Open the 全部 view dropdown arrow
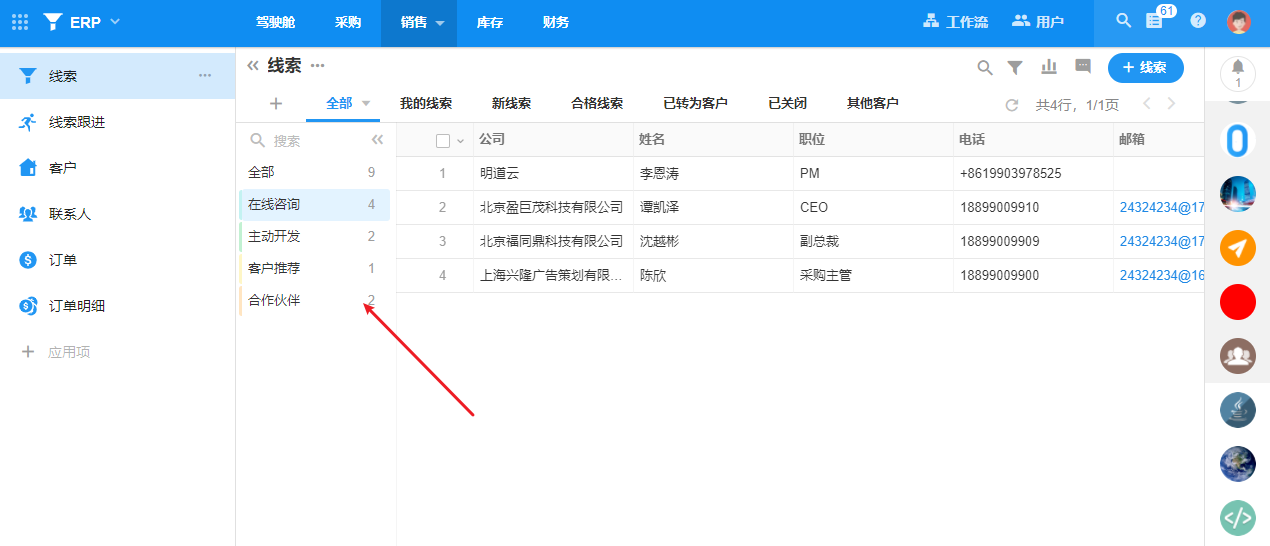This screenshot has height=546, width=1270. [x=366, y=103]
